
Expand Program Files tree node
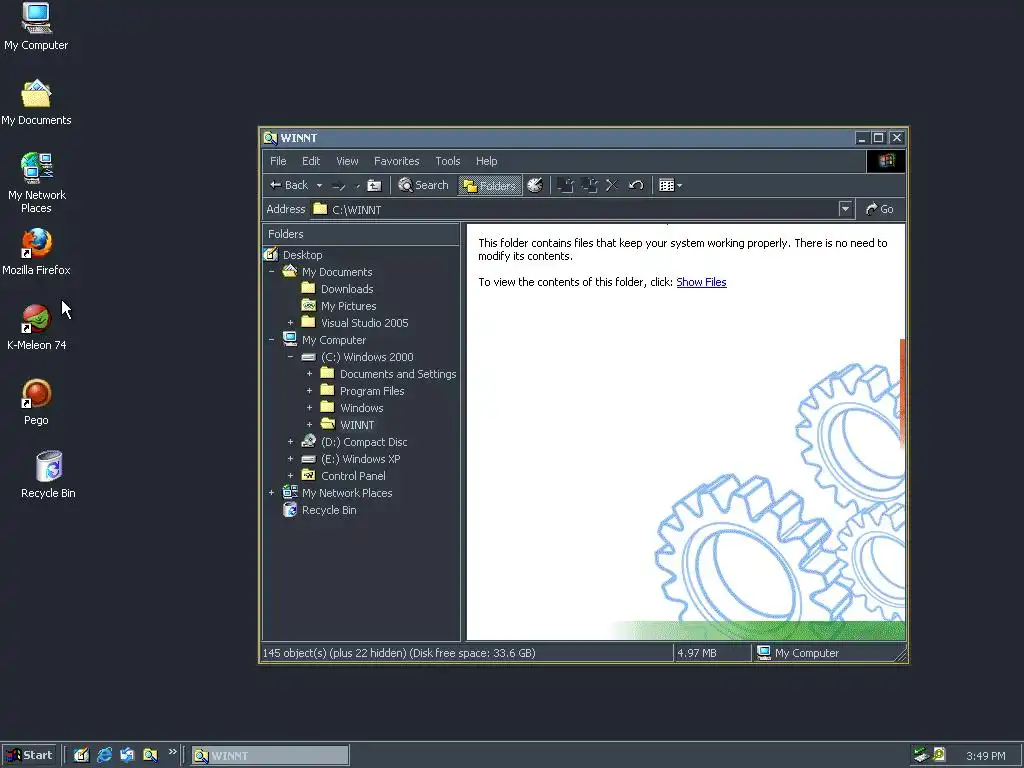tap(310, 391)
